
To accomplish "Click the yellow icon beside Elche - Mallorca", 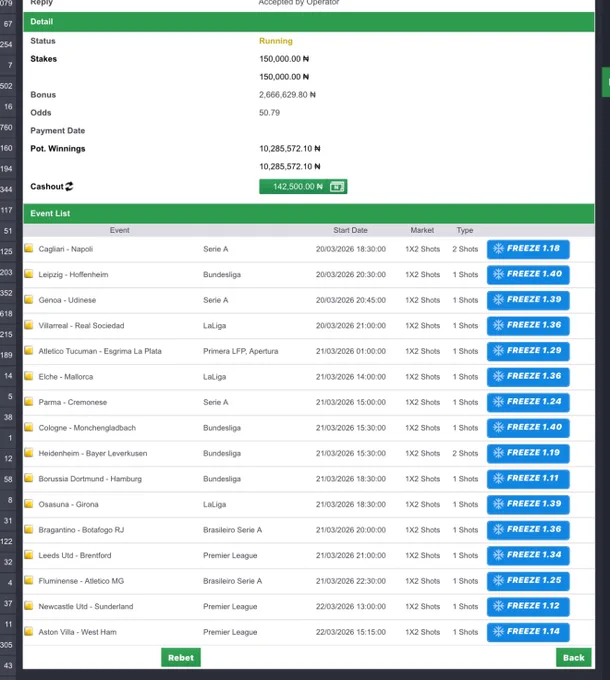I will click(x=29, y=376).
